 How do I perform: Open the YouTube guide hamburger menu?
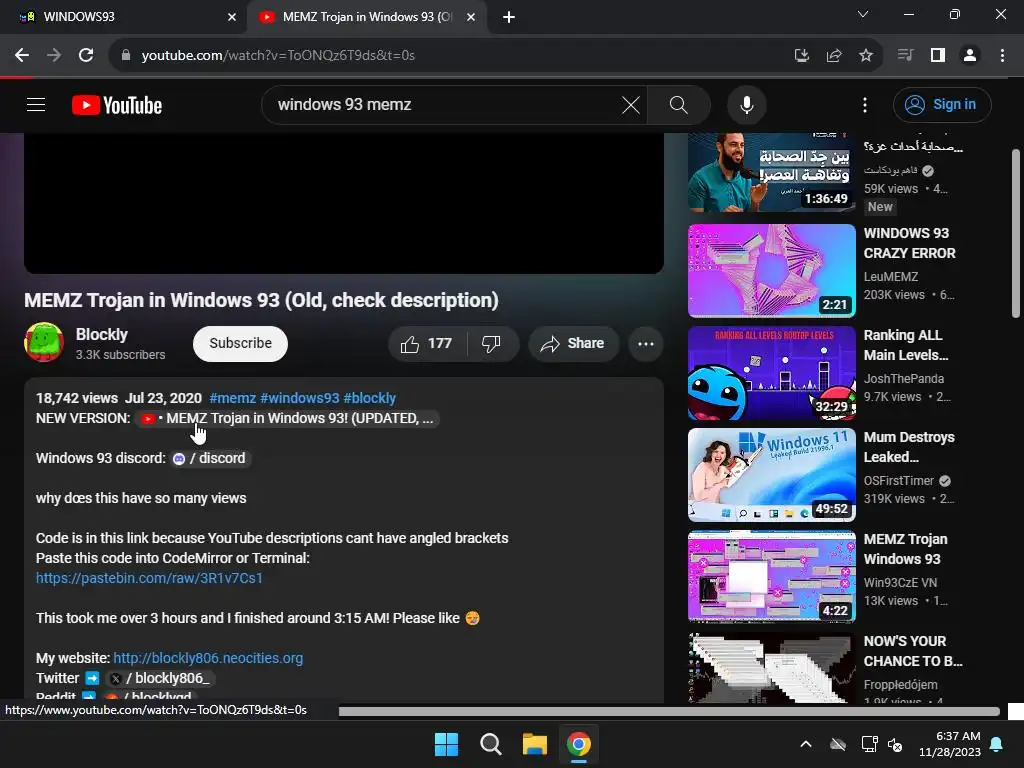click(36, 104)
